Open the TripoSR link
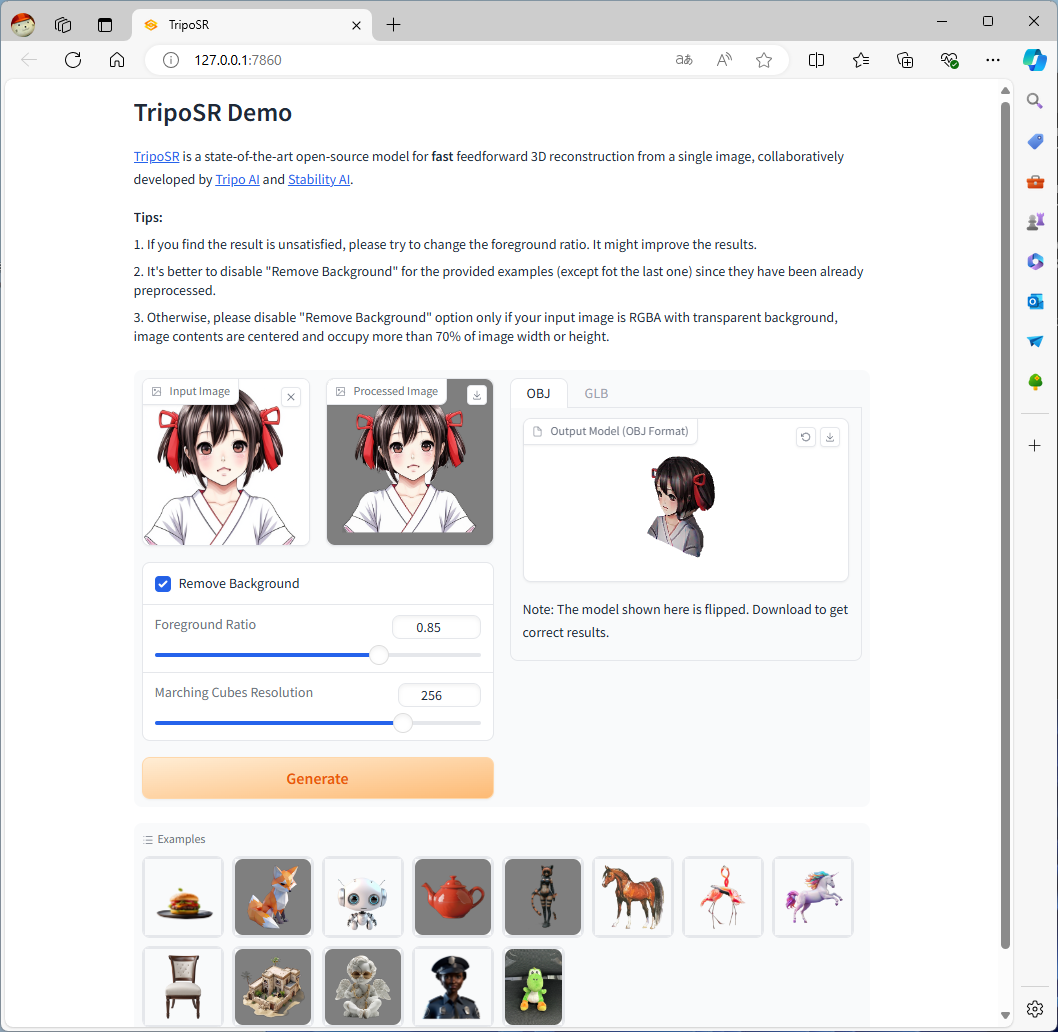 tap(157, 157)
